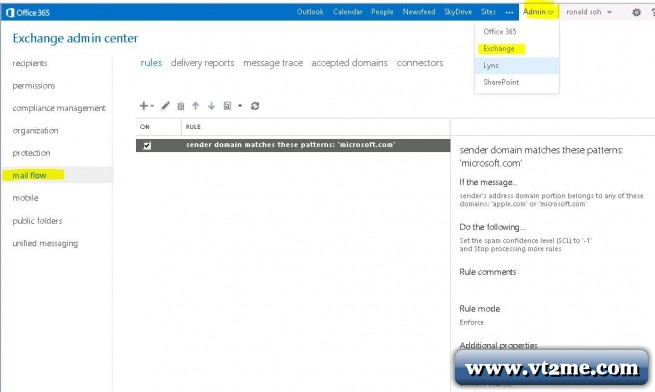The width and height of the screenshot is (655, 392).
Task: Select SharePoint in Admin menu
Action: (x=517, y=82)
